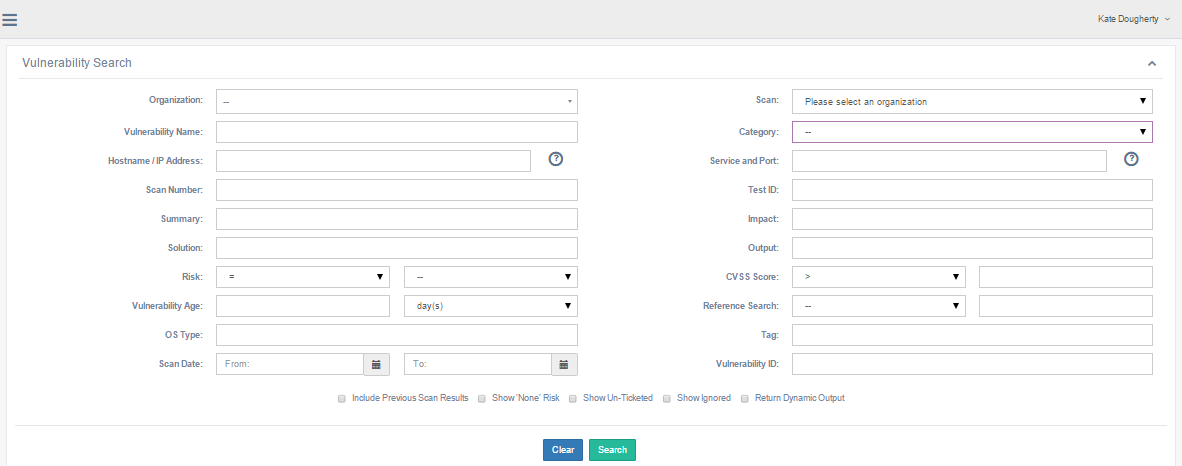Click help icon beside Service and Port
Viewport: 1182px width, 466px height.
click(x=1132, y=159)
